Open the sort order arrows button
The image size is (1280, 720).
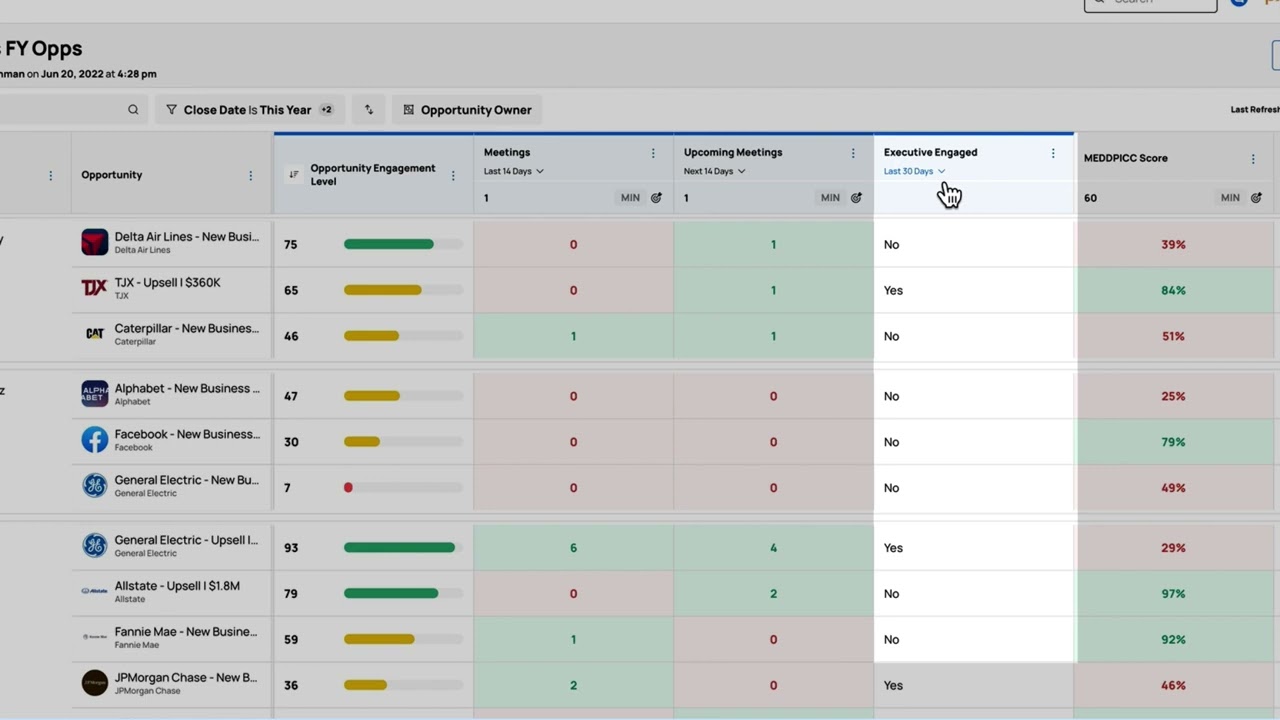coord(369,110)
